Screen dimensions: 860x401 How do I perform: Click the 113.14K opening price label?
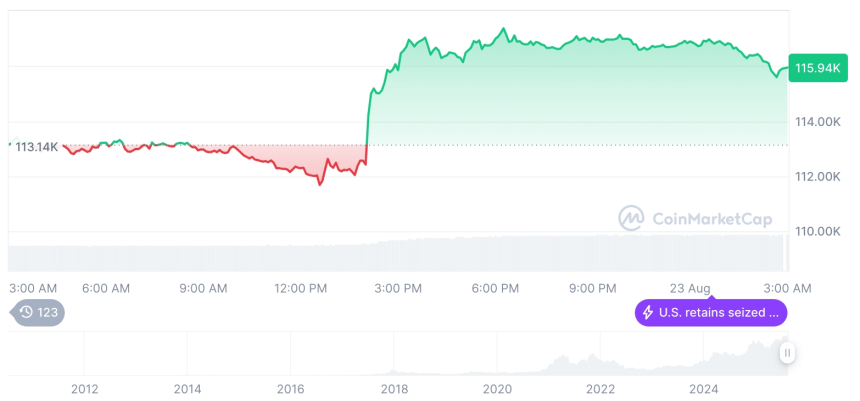point(36,147)
